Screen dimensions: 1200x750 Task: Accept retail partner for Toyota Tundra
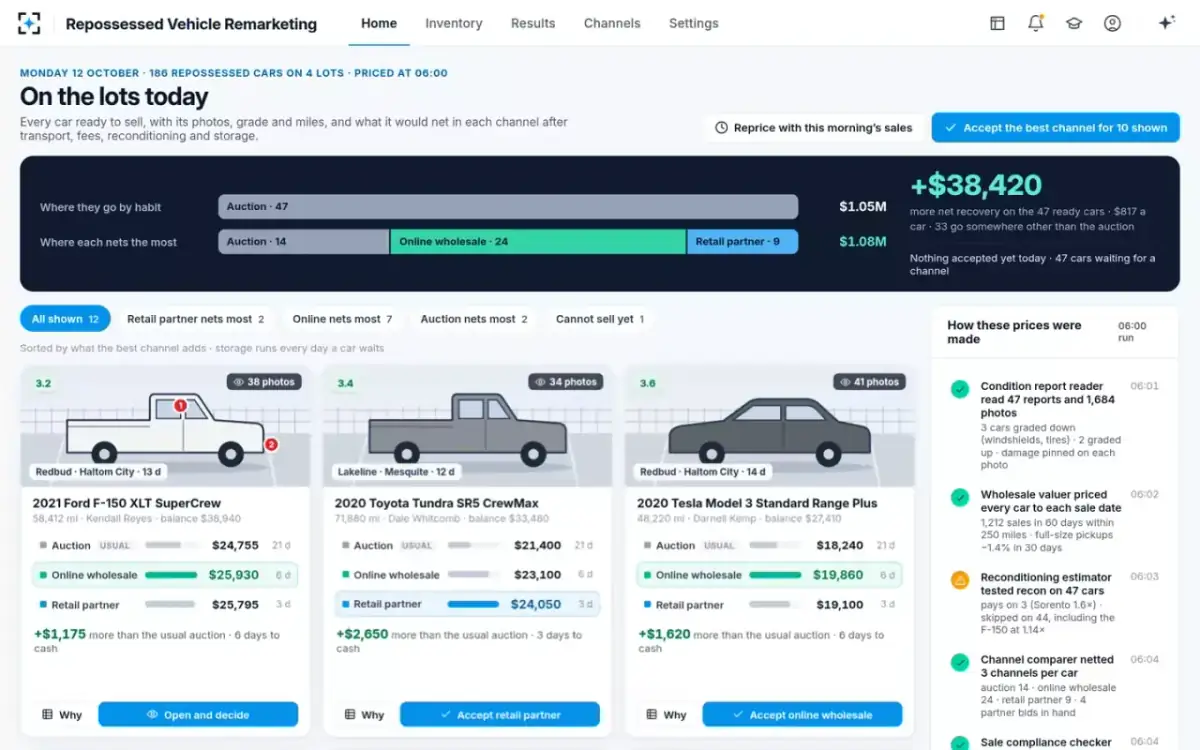500,715
